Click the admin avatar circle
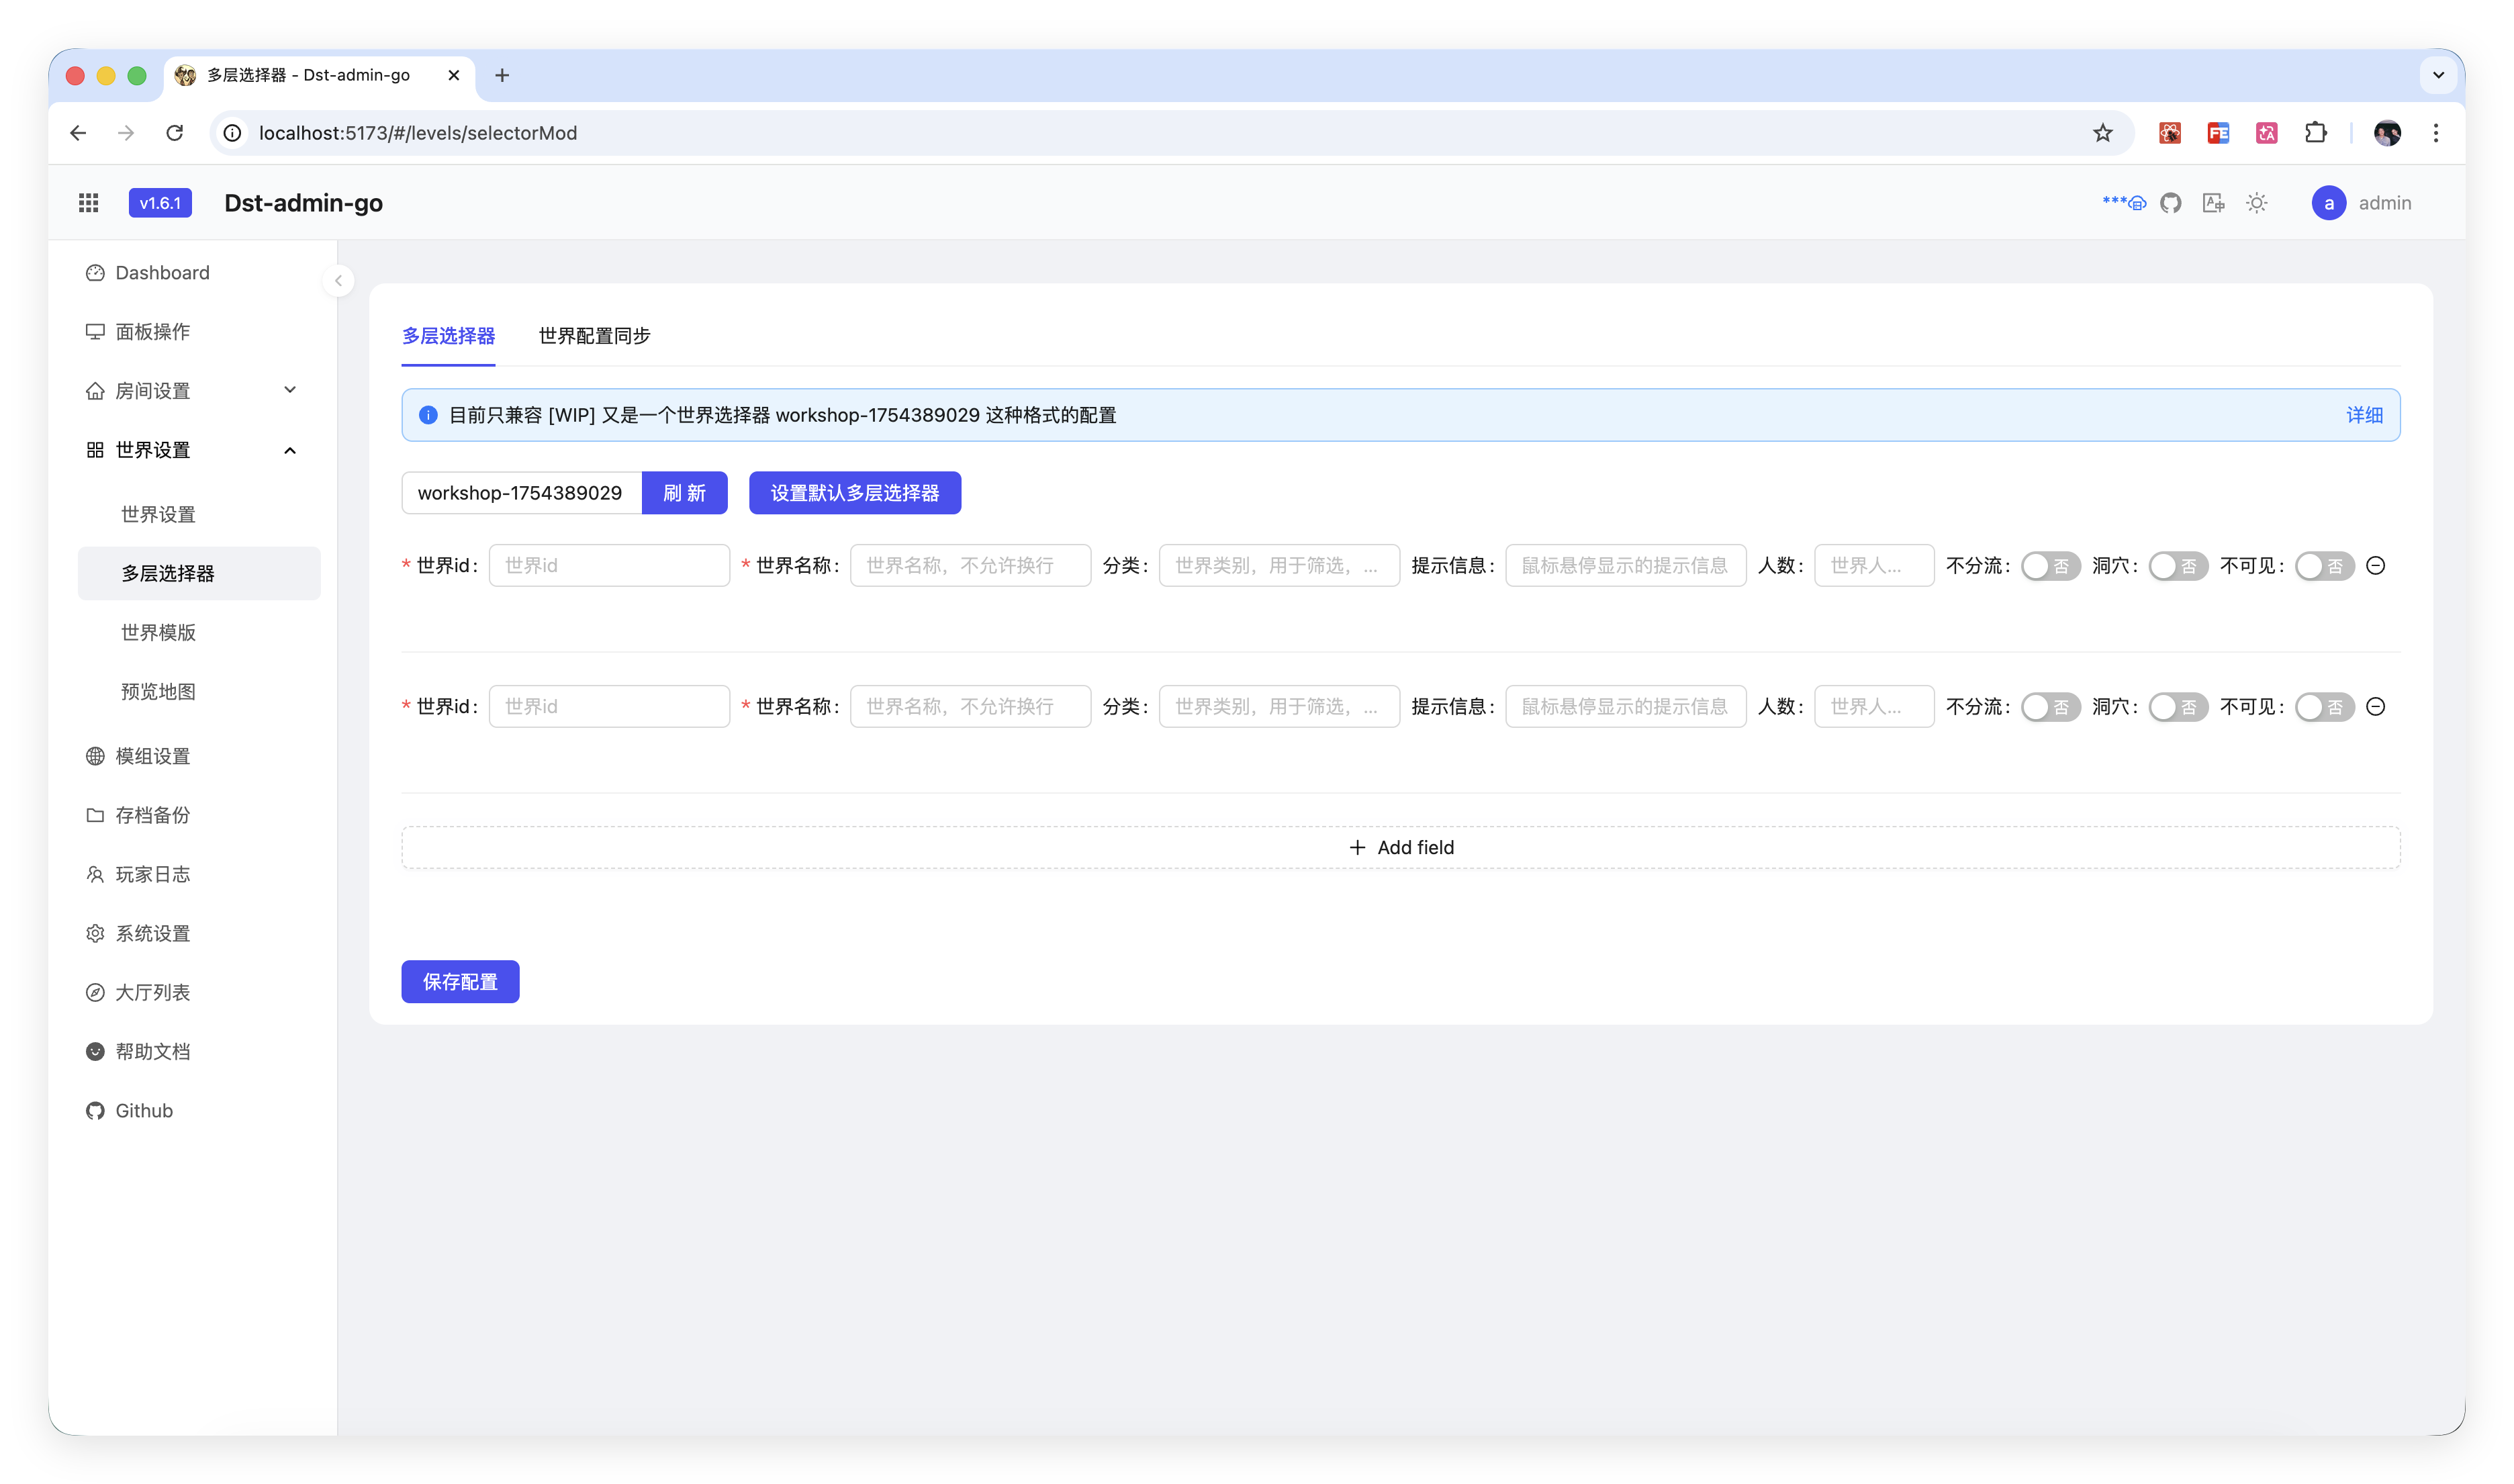The height and width of the screenshot is (1484, 2514). point(2328,203)
